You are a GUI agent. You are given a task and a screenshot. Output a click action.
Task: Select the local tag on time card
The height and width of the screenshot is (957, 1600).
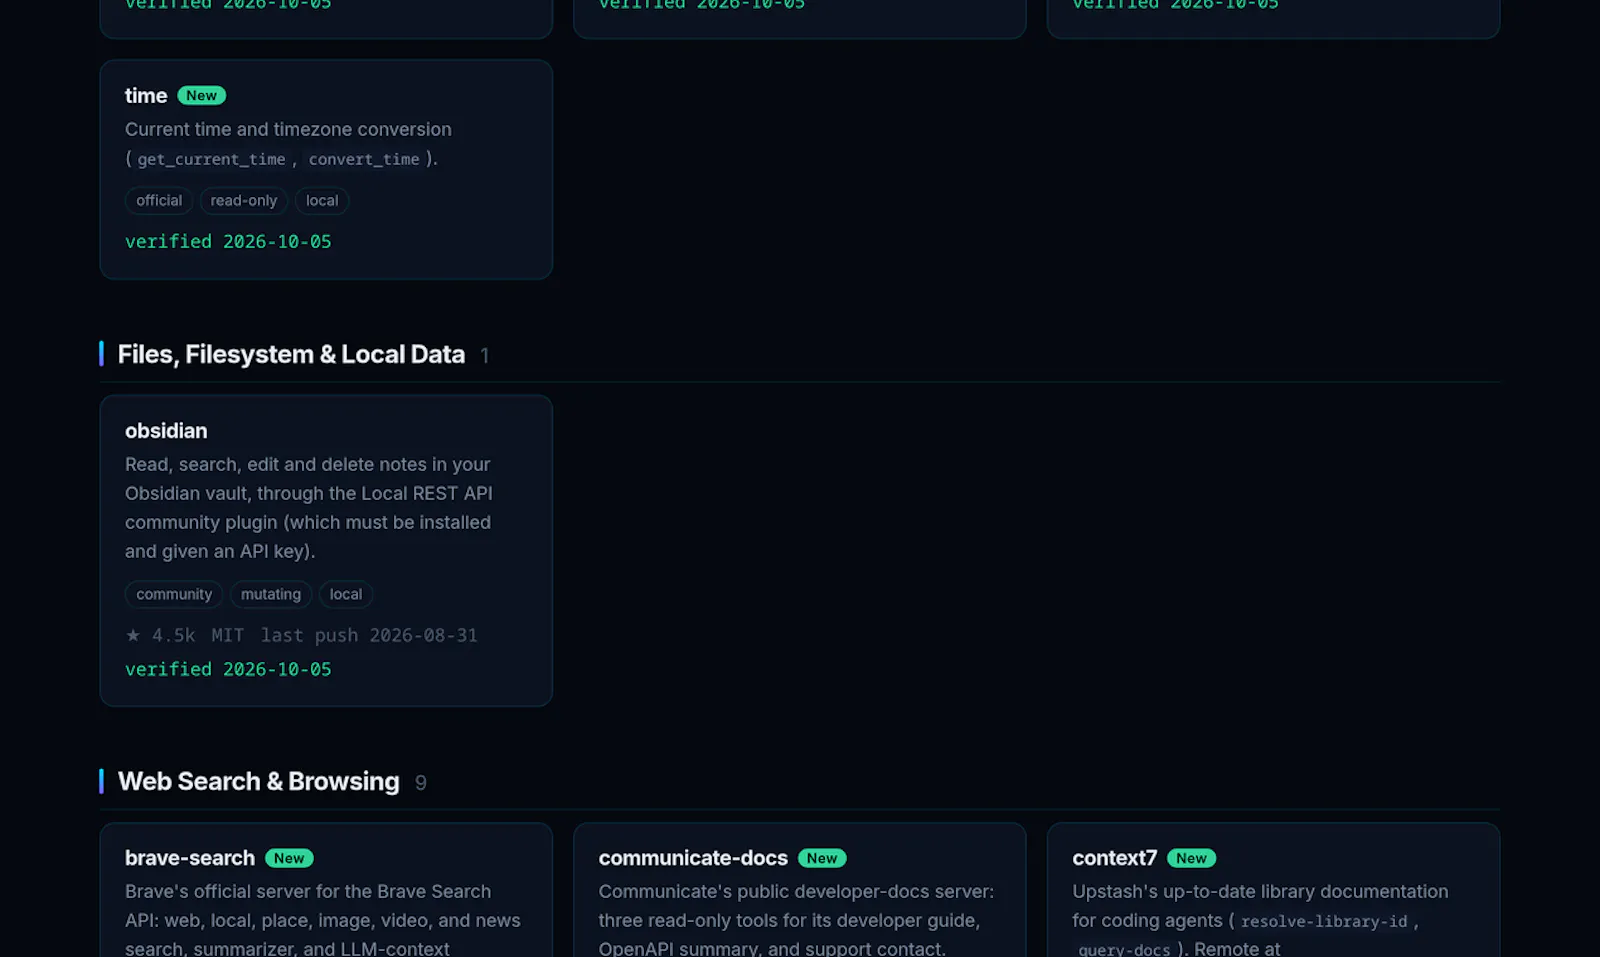coord(322,201)
